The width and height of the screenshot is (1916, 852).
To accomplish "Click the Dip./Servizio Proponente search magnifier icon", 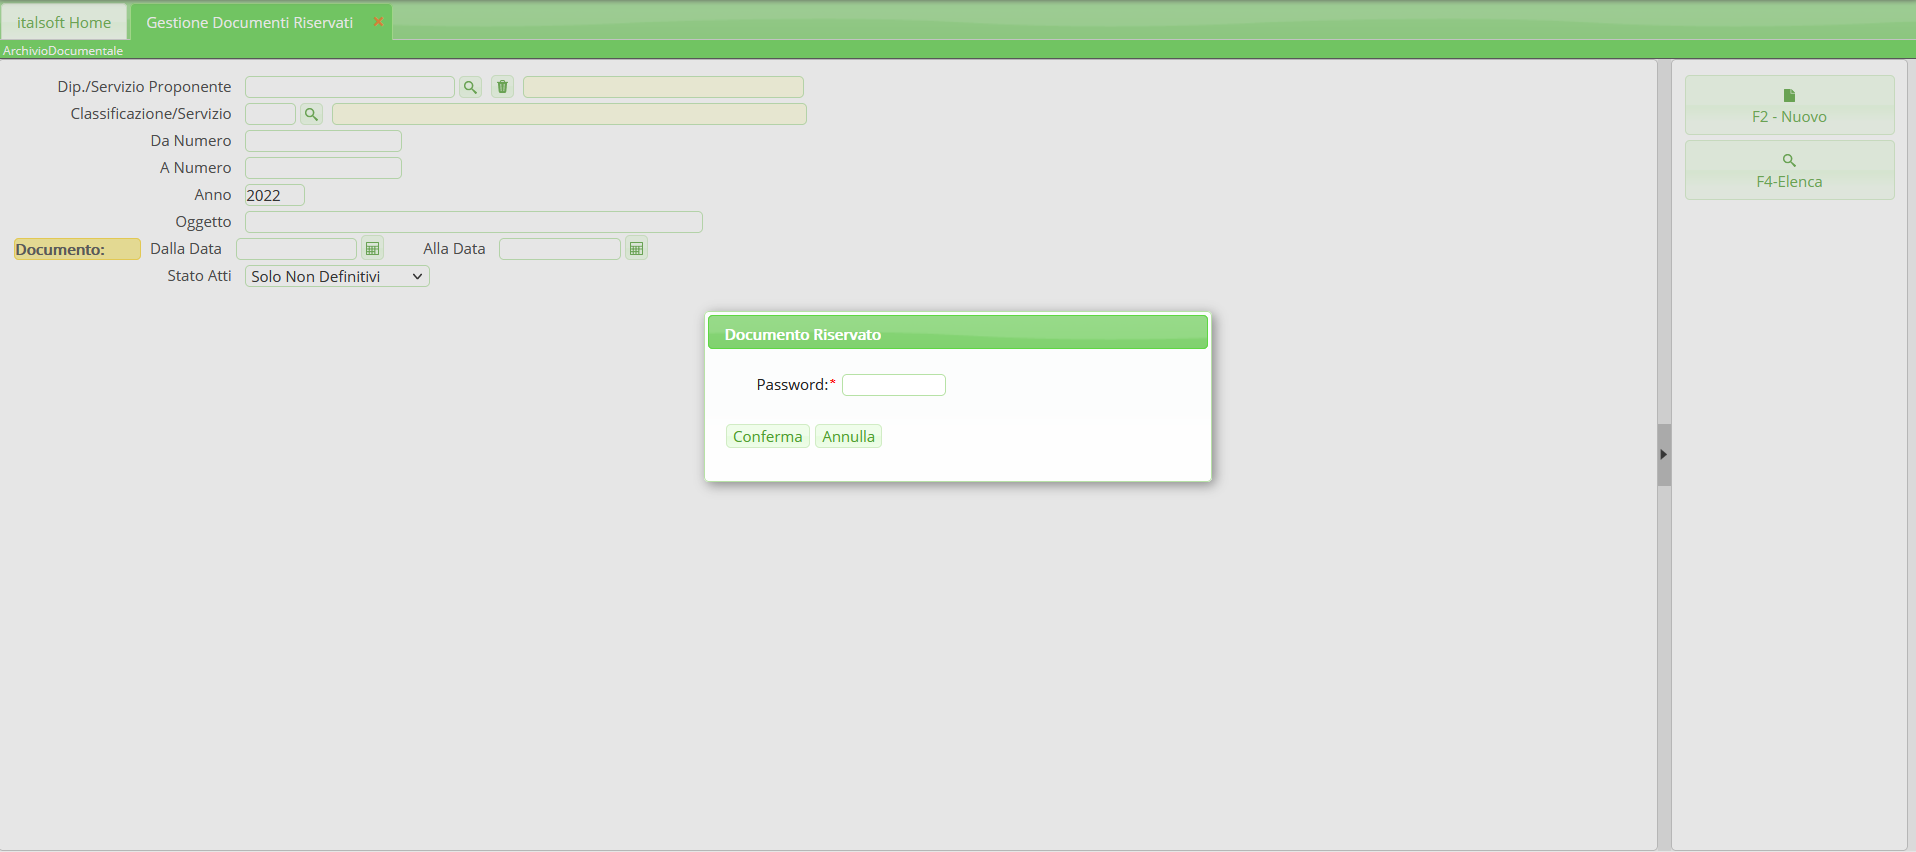I will [470, 87].
